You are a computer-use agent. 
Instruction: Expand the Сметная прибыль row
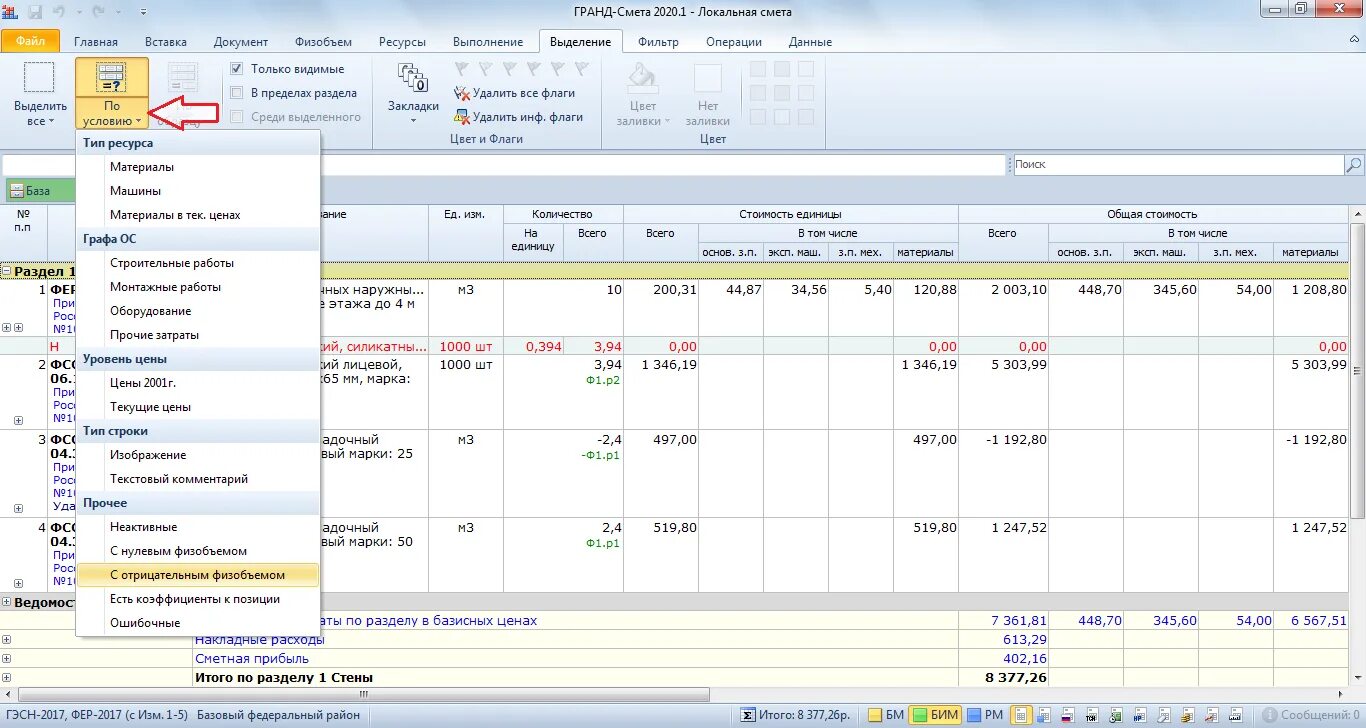[x=7, y=659]
